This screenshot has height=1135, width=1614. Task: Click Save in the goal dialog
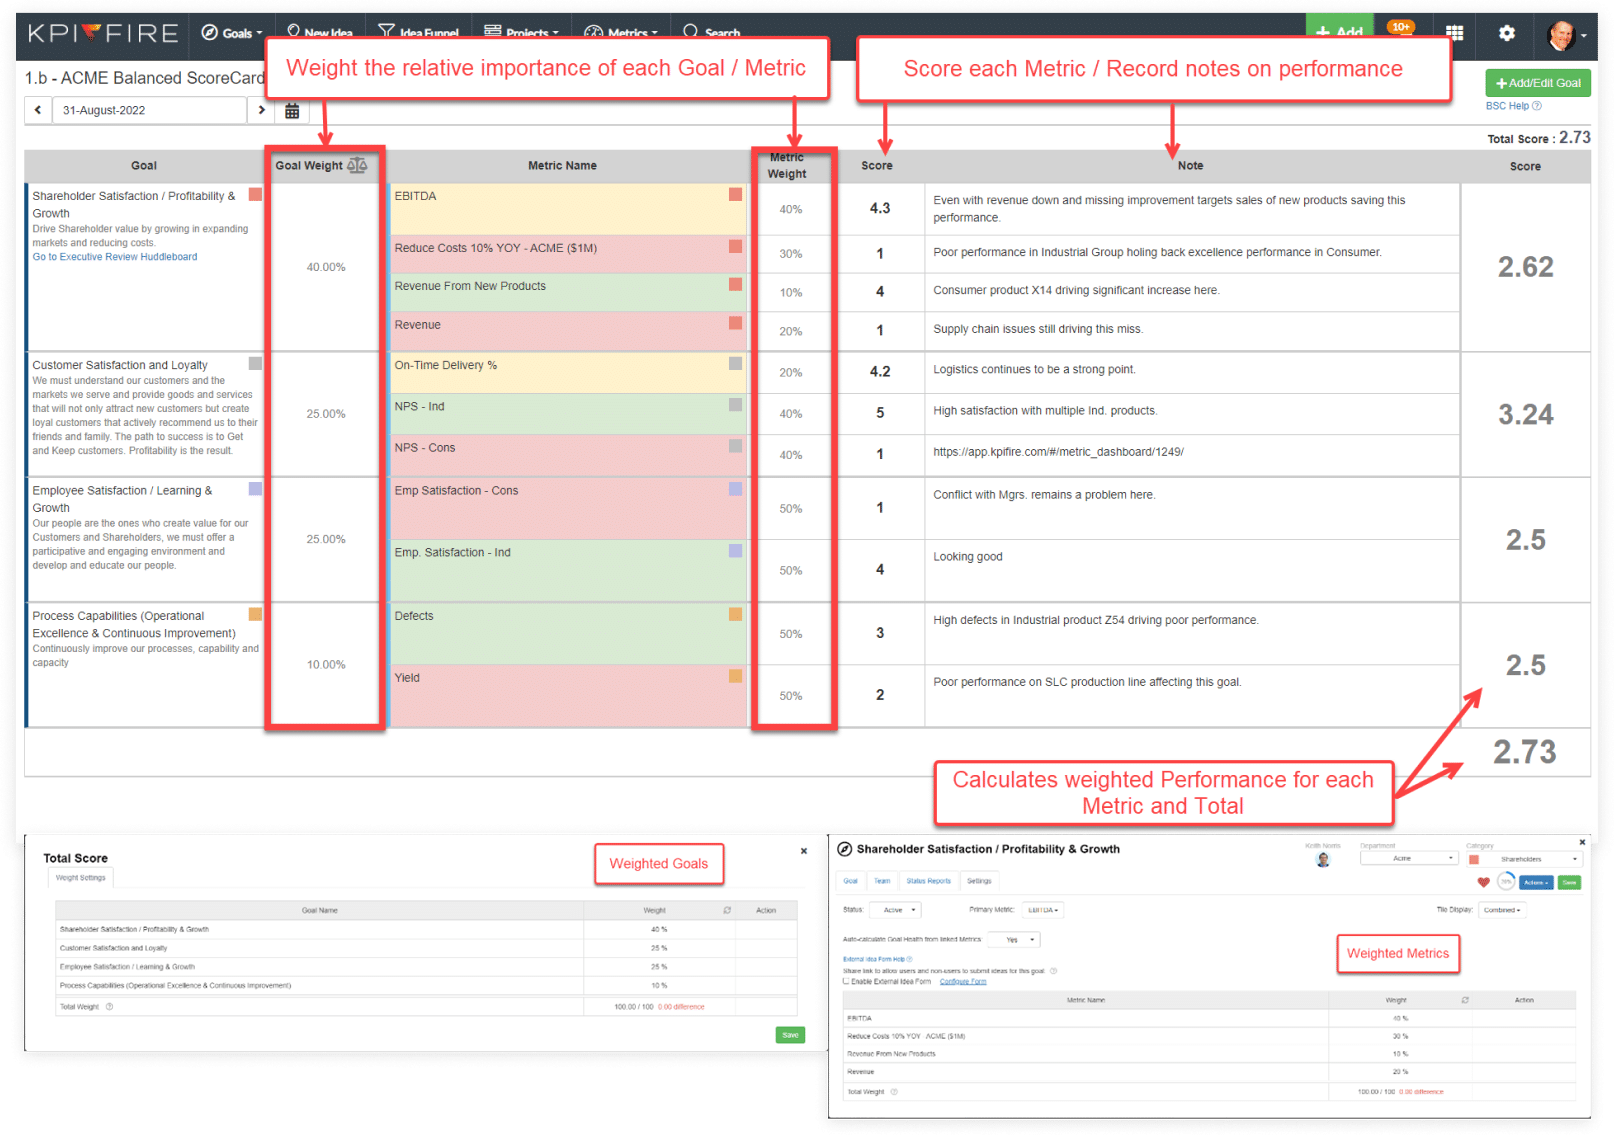coord(1569,882)
